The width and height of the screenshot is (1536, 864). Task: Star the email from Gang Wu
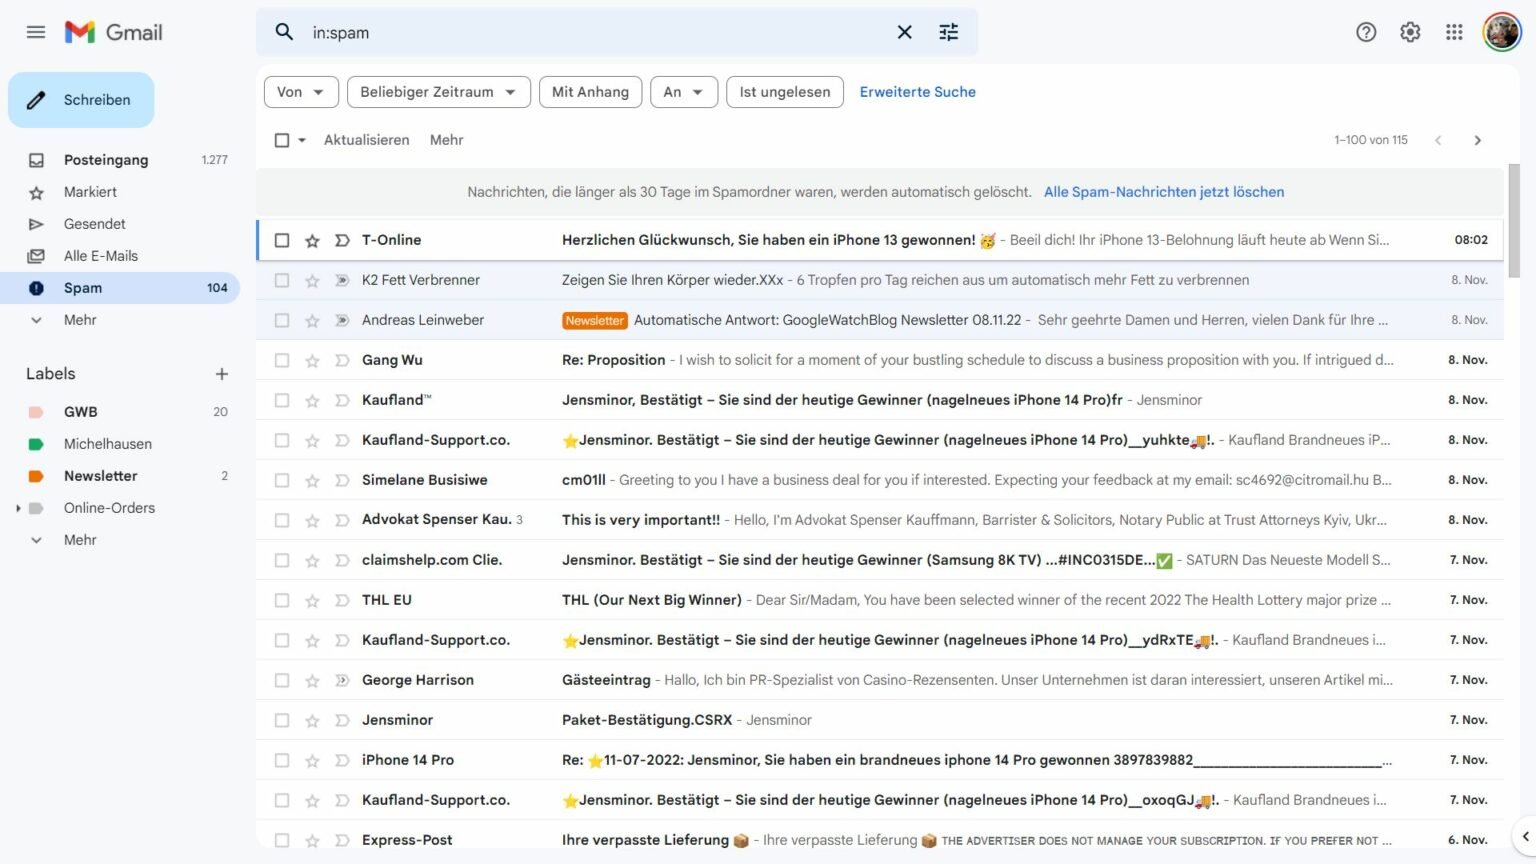[312, 359]
